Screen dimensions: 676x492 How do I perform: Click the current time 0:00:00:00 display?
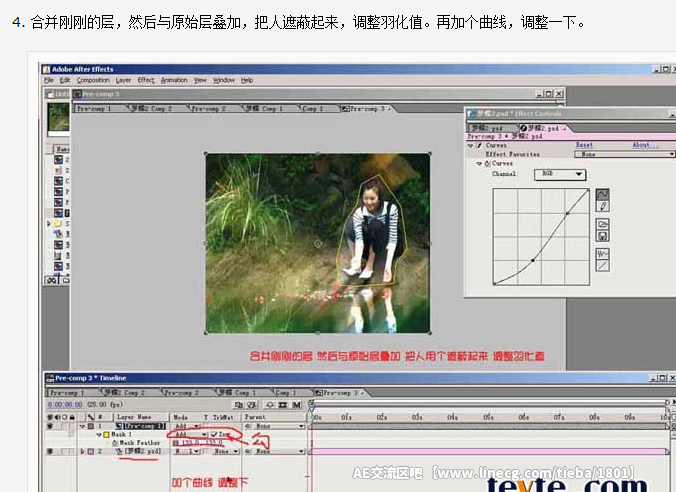65,405
